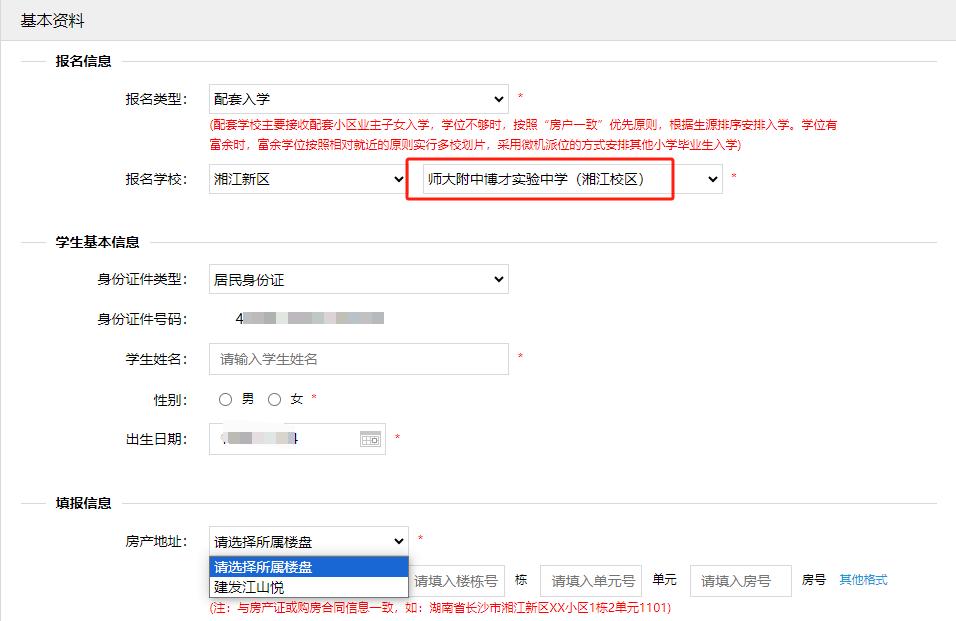Click the 学生姓名 name input field
This screenshot has height=621, width=956.
click(x=359, y=359)
